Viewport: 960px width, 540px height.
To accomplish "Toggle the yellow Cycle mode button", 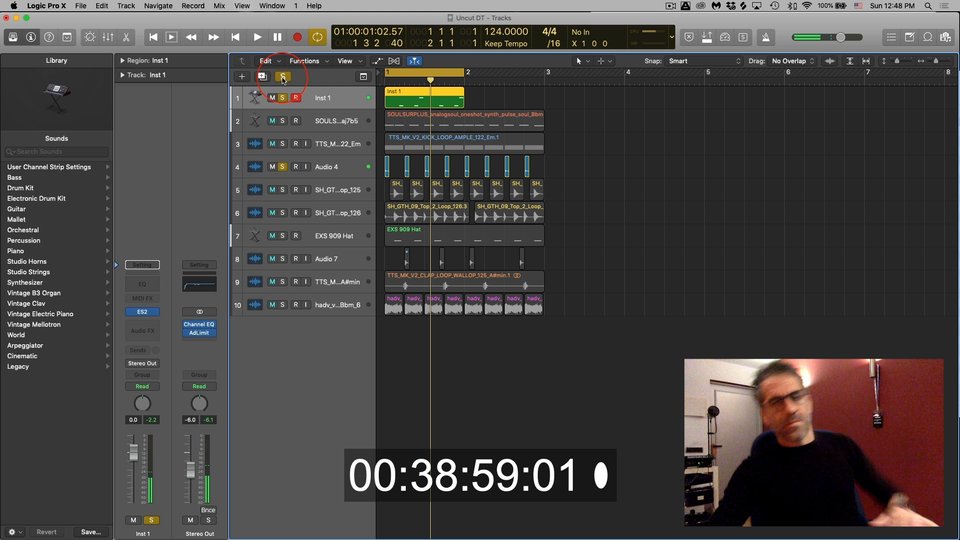I will tap(317, 37).
